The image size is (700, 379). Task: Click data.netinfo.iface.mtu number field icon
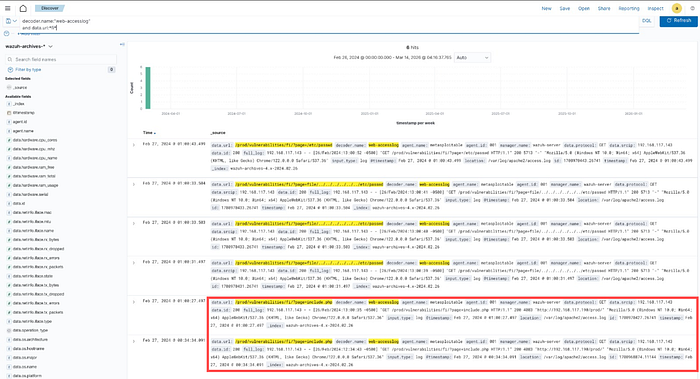coord(9,221)
